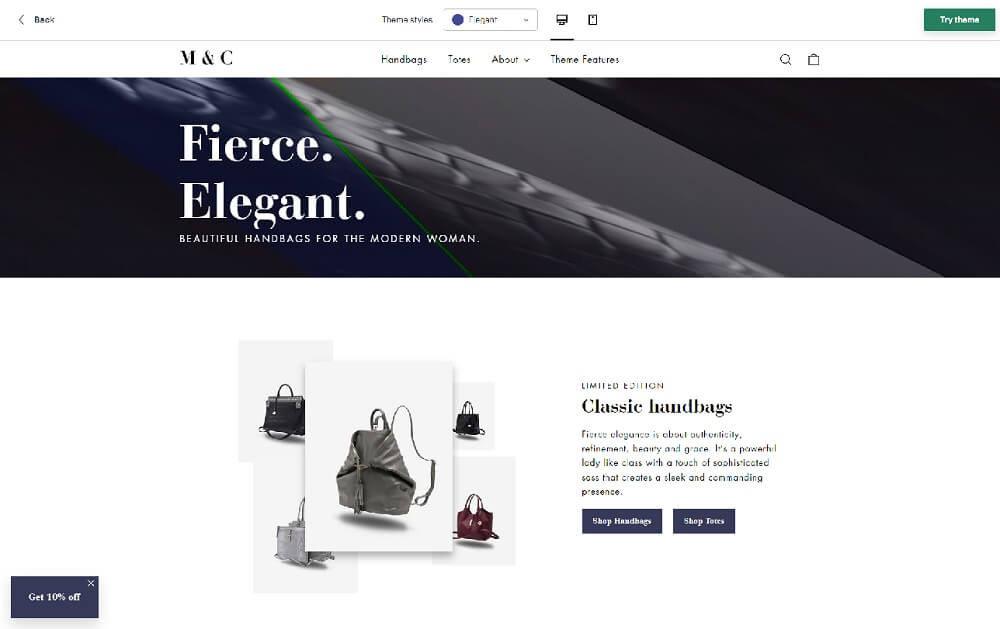Switch to desktop preview icon
Viewport: 1000px width, 629px height.
(562, 20)
